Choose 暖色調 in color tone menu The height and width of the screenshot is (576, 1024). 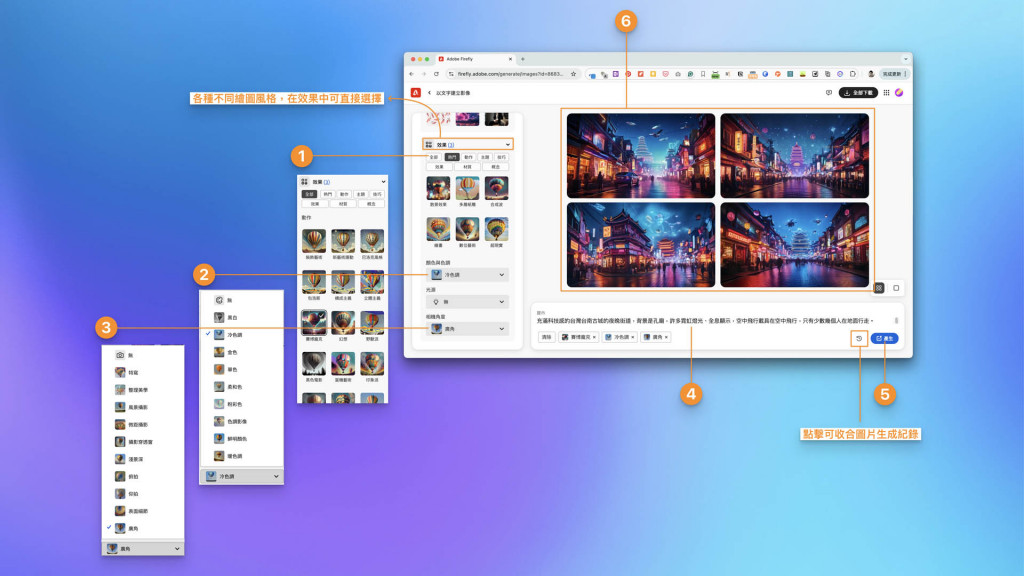(x=241, y=456)
